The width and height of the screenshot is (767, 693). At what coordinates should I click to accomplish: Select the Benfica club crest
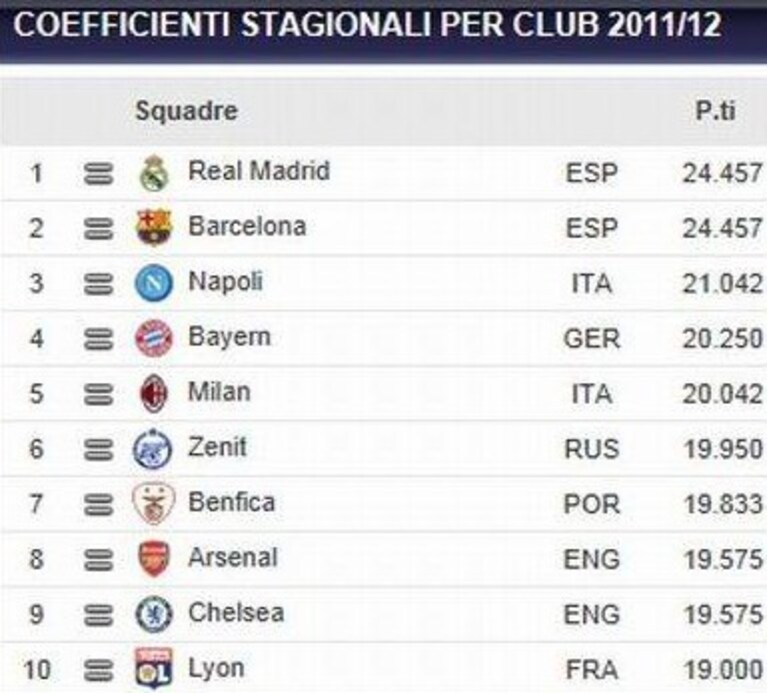(154, 504)
